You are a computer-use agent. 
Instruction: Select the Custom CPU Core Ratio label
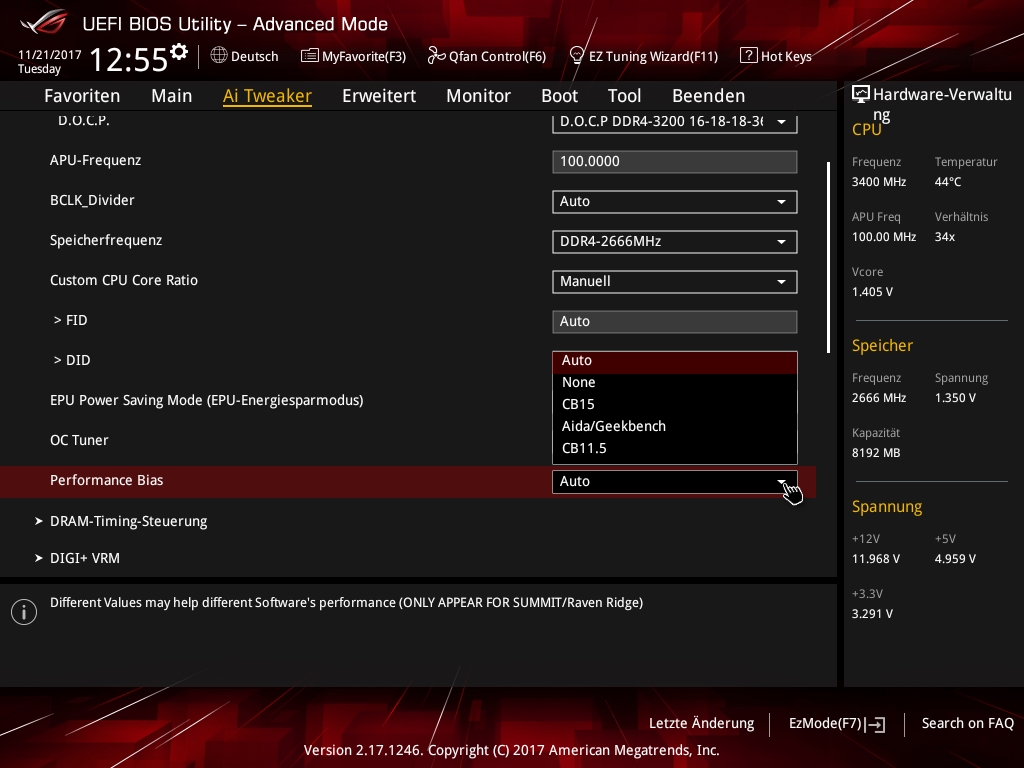pos(123,281)
